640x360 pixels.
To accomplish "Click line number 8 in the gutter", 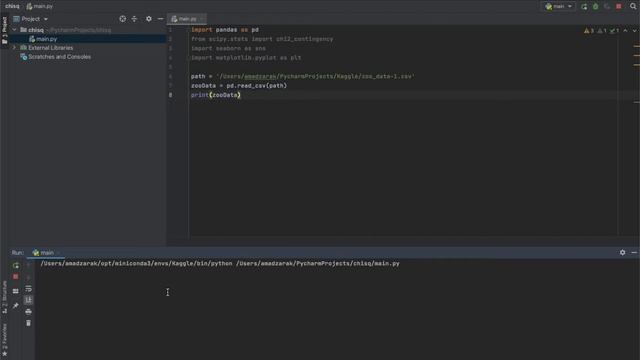I will pos(170,95).
